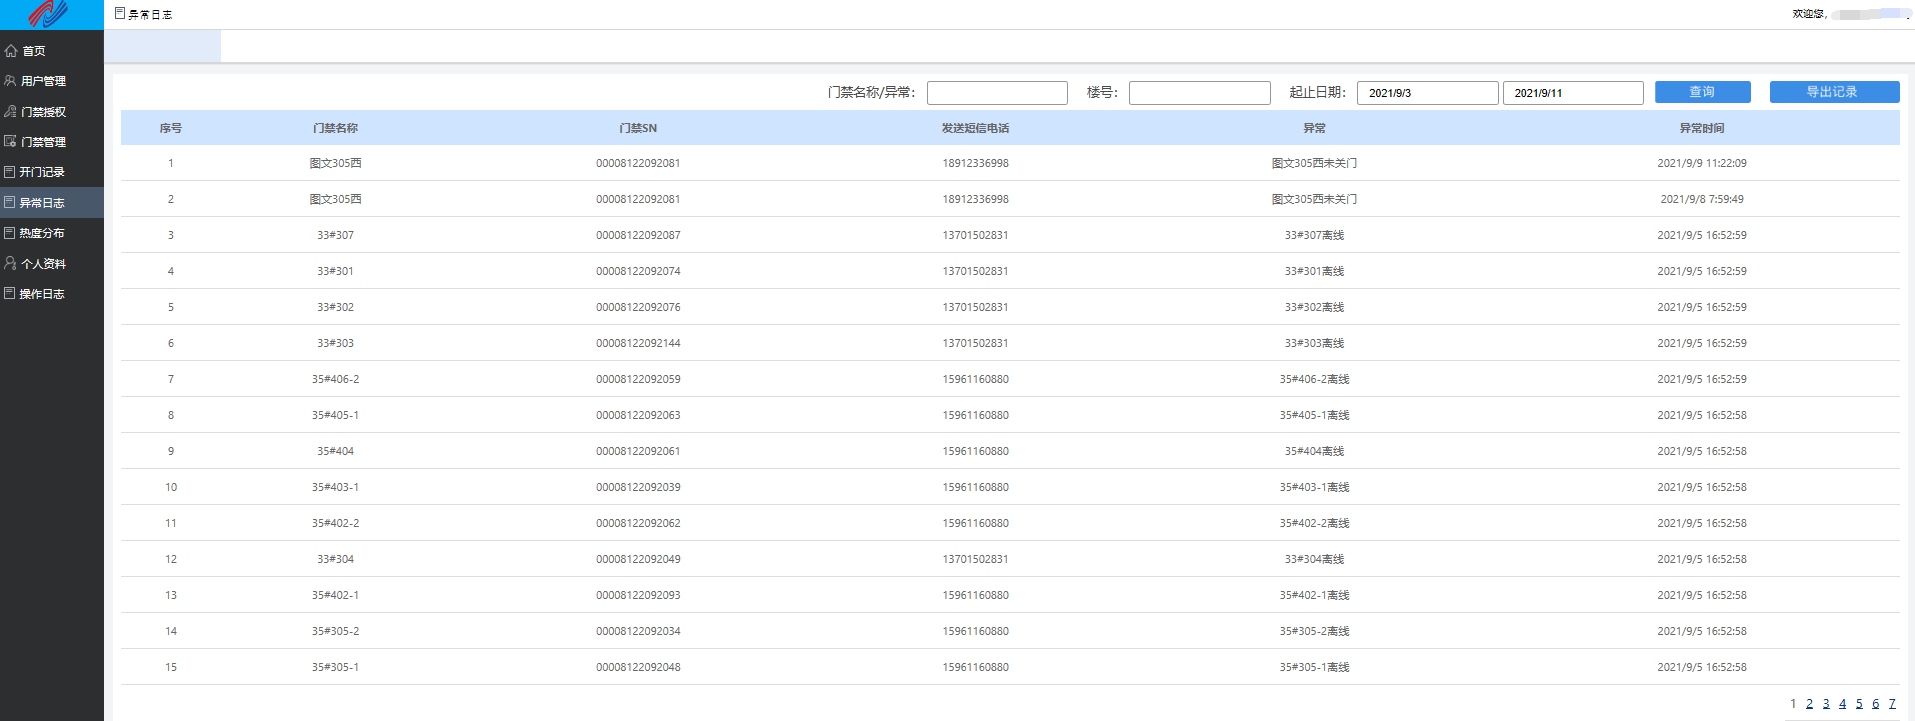Image resolution: width=1915 pixels, height=721 pixels.
Task: Go to page 2 of results
Action: coord(1809,704)
